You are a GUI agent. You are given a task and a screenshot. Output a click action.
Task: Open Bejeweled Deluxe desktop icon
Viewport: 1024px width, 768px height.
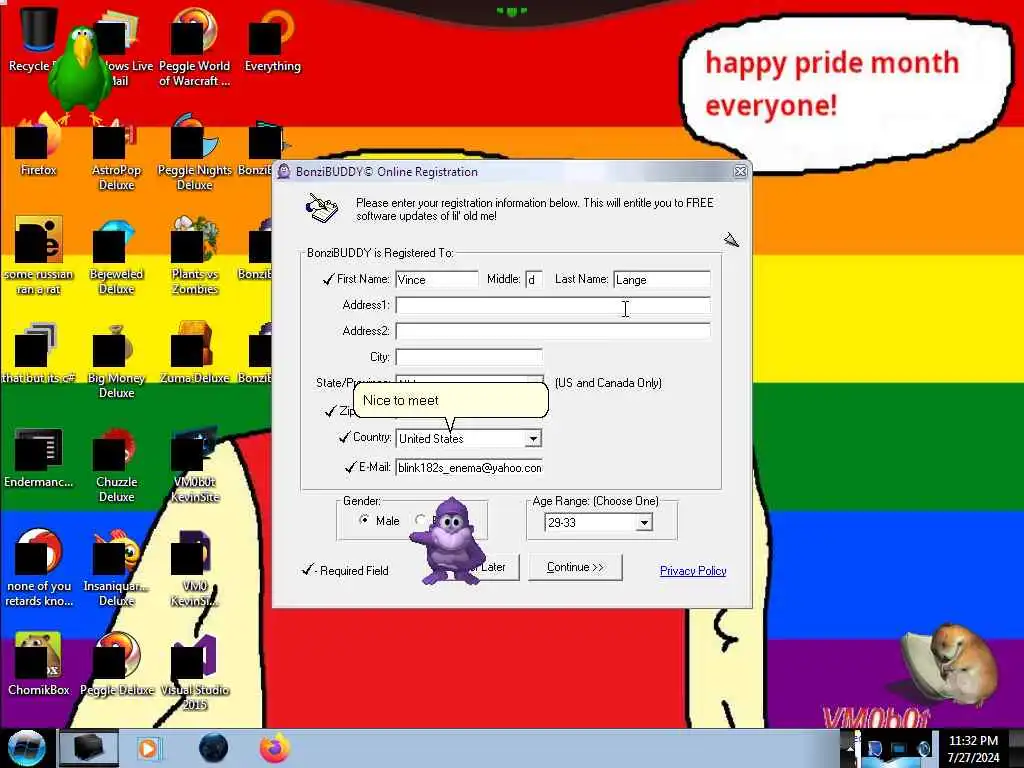pos(116,256)
